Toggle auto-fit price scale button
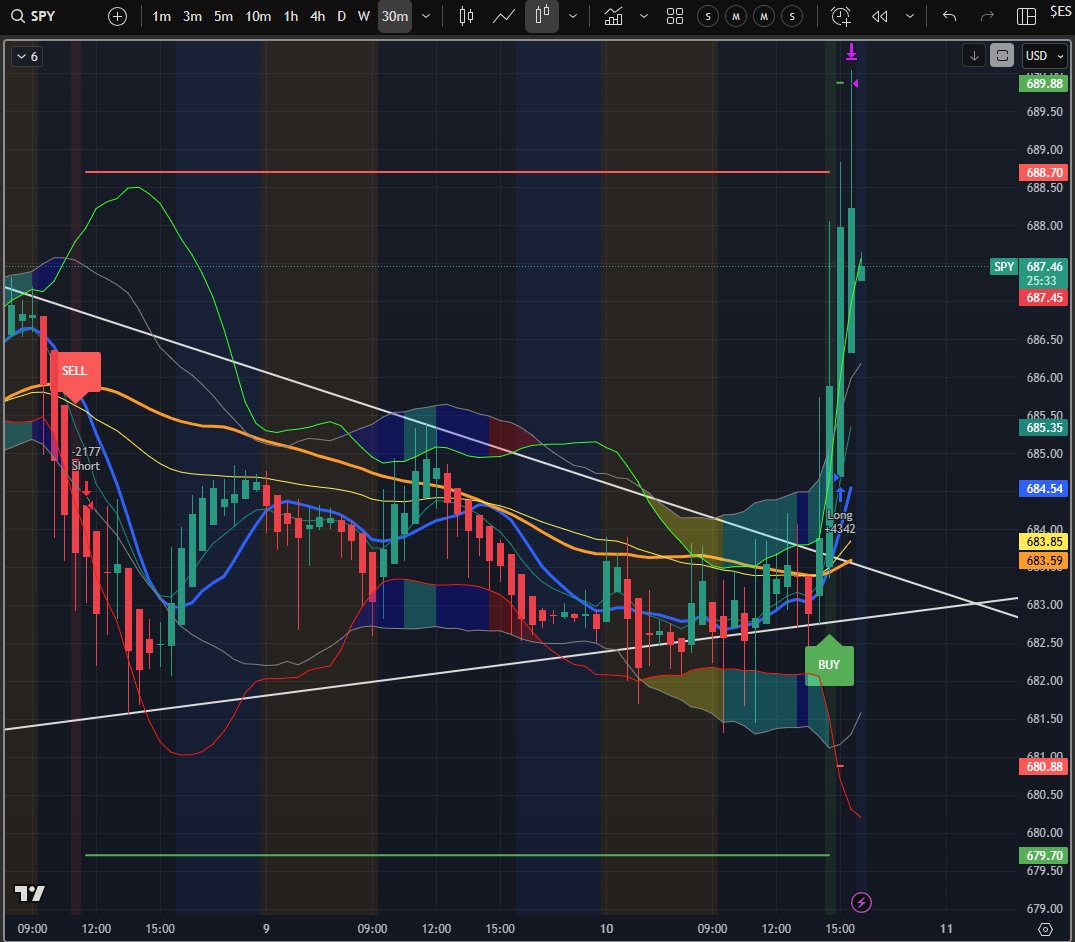Screen dimensions: 1075x942 pyautogui.click(x=1001, y=56)
